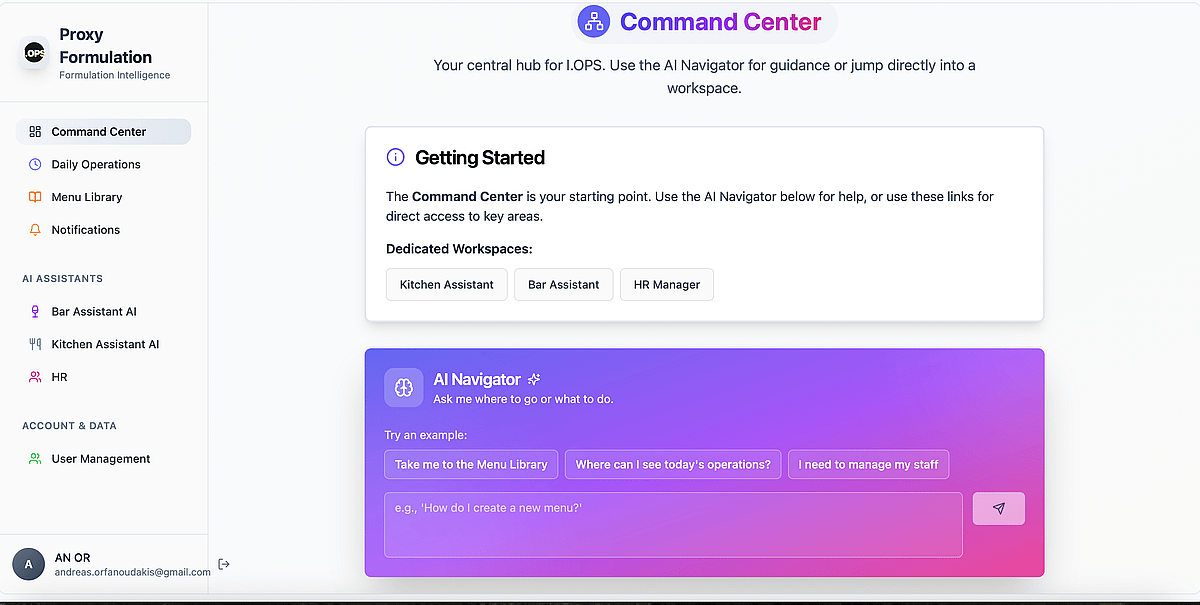1200x605 pixels.
Task: Focus the AI Navigator question text field
Action: click(673, 524)
